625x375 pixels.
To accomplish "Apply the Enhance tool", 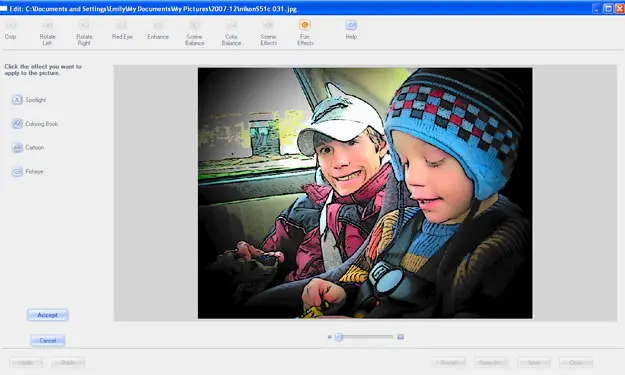I will click(x=158, y=30).
